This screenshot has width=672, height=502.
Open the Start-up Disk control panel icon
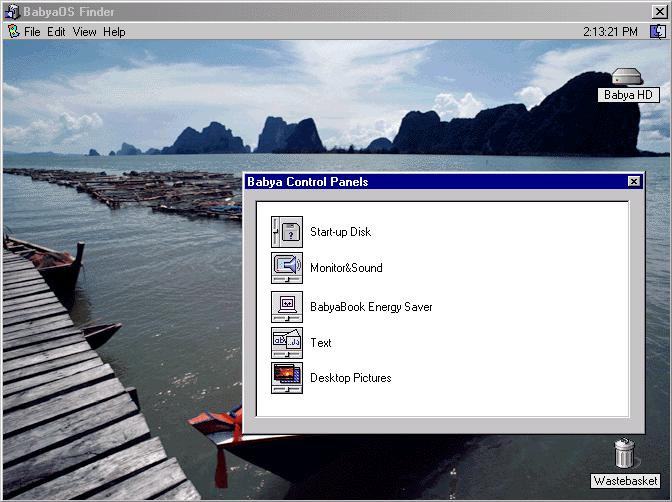[287, 232]
